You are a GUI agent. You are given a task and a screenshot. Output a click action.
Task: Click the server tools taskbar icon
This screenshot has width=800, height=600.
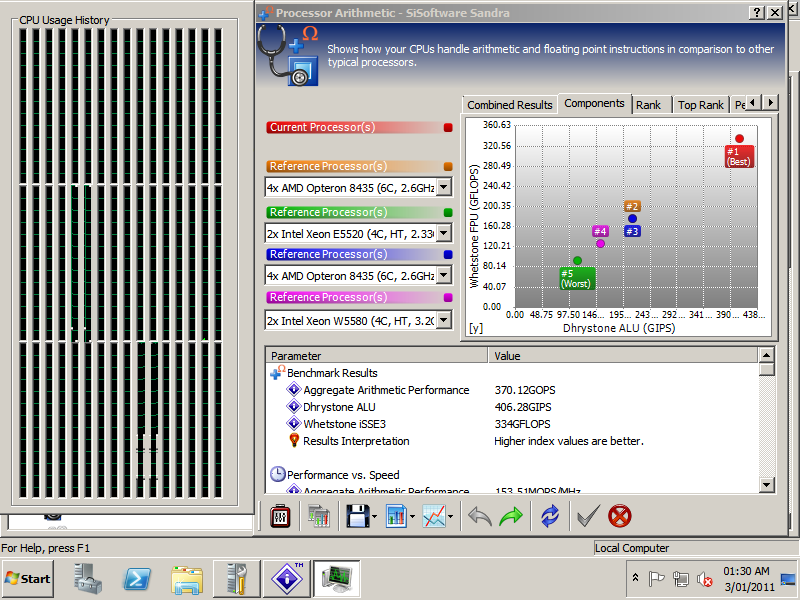tap(237, 579)
